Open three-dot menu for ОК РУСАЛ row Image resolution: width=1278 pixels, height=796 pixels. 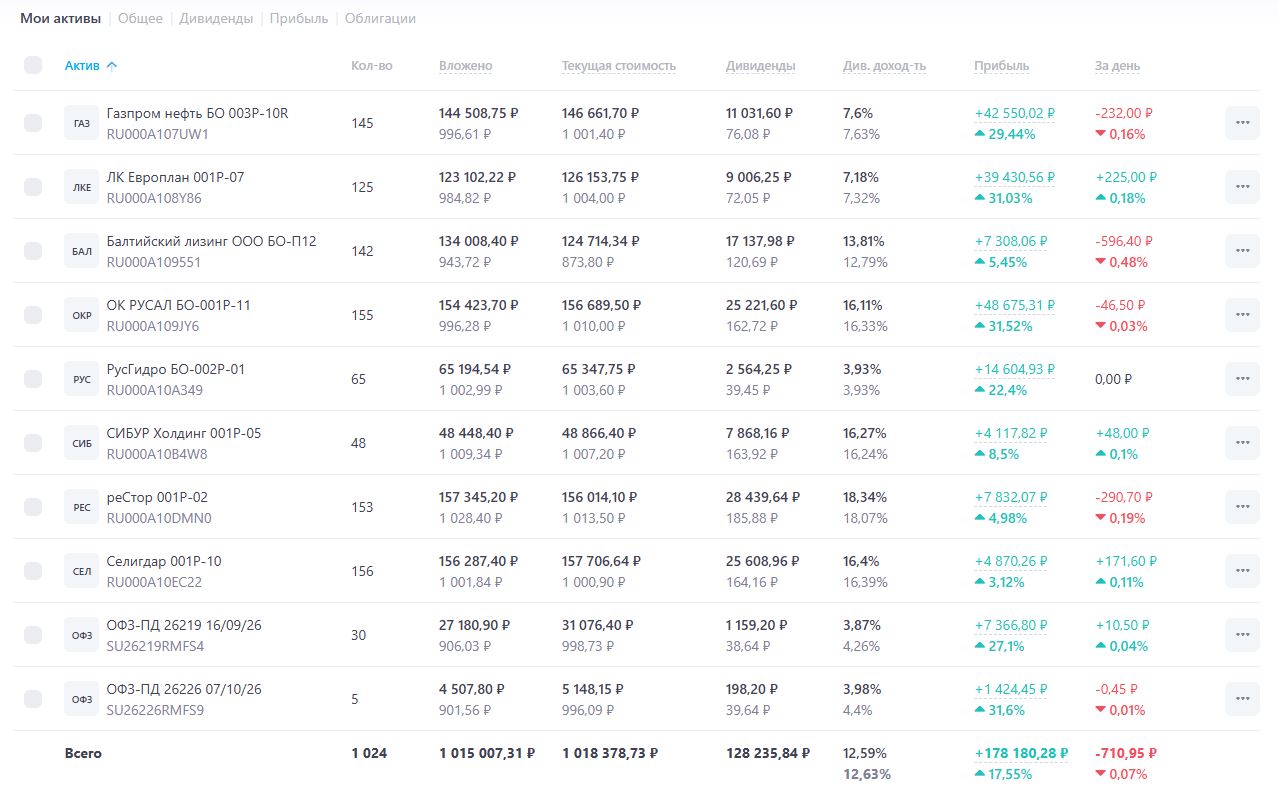pyautogui.click(x=1242, y=315)
